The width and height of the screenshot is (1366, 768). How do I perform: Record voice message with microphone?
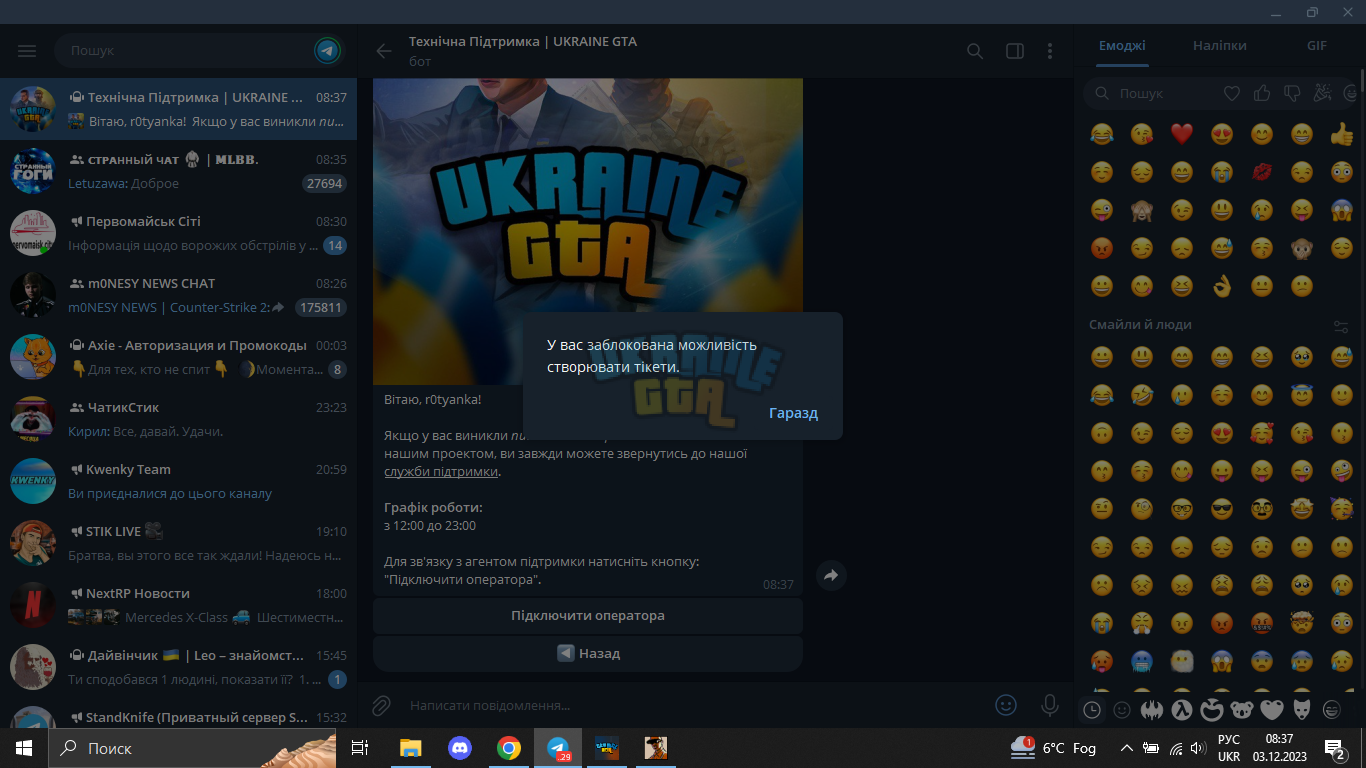click(1050, 705)
